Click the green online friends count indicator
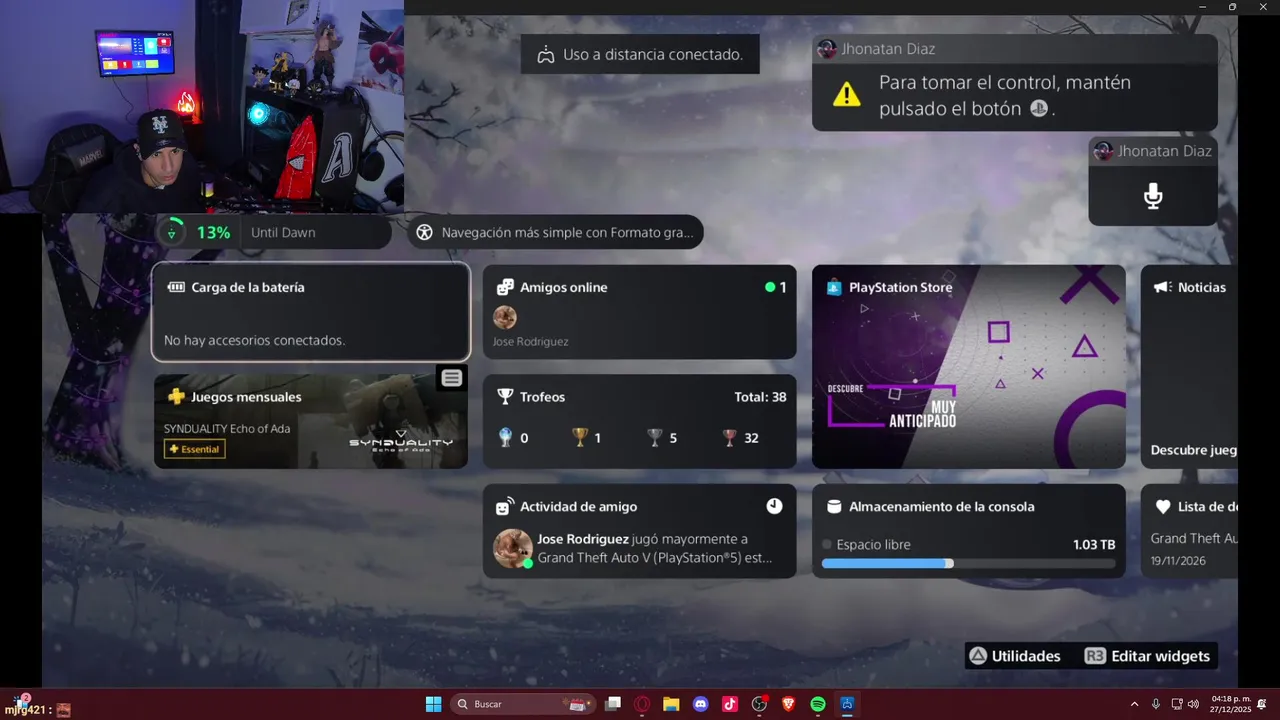 (776, 287)
